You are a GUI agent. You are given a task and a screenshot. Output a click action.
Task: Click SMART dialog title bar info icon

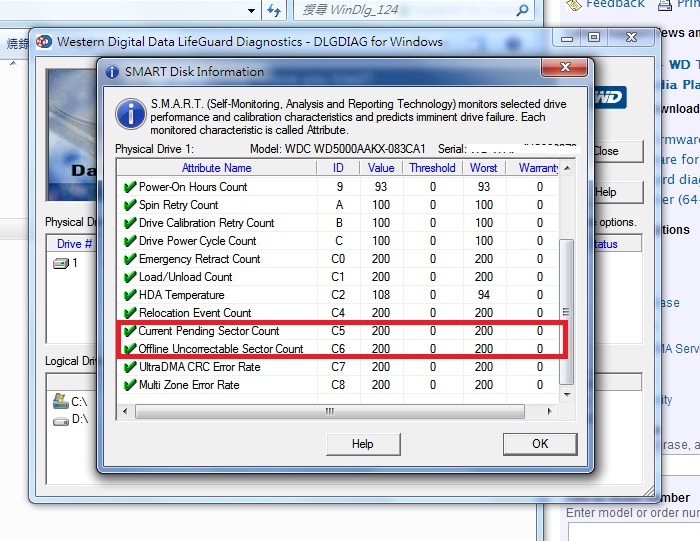pyautogui.click(x=112, y=71)
